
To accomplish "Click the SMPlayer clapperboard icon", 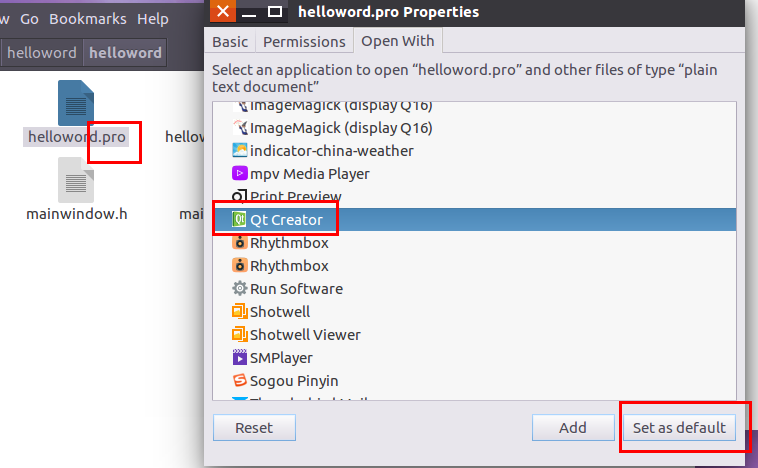I will point(239,357).
